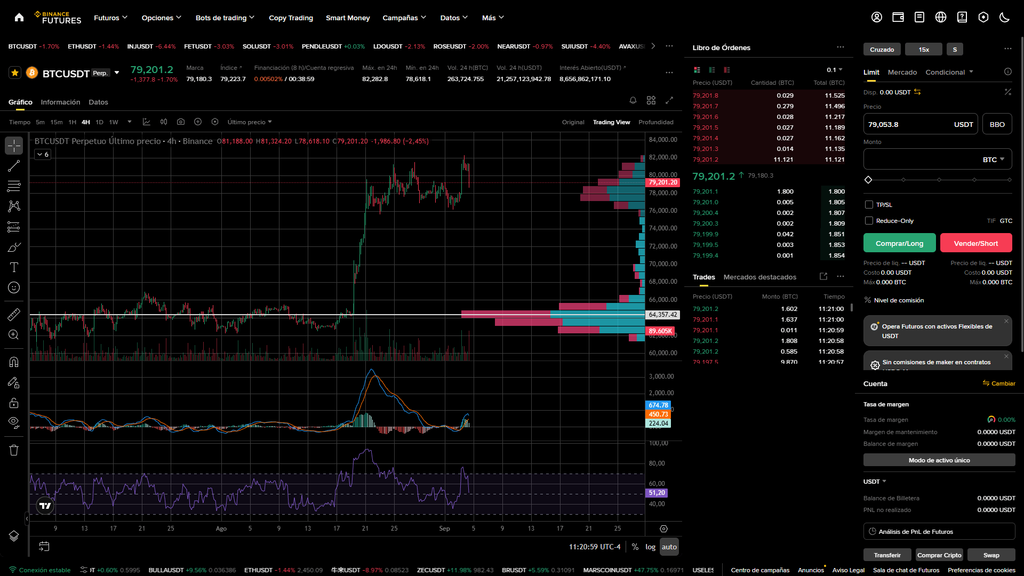This screenshot has height=576, width=1024.
Task: Go to Binance home icon
Action: tap(19, 18)
